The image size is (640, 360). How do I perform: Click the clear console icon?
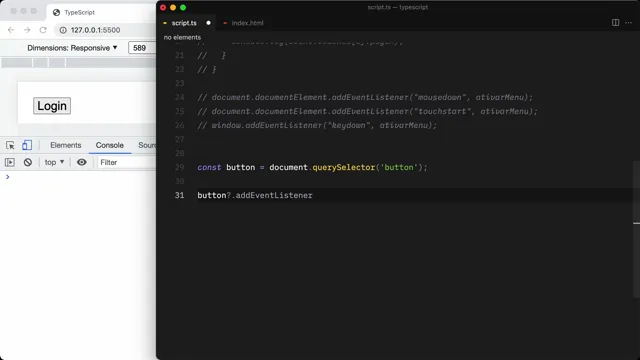(x=28, y=162)
